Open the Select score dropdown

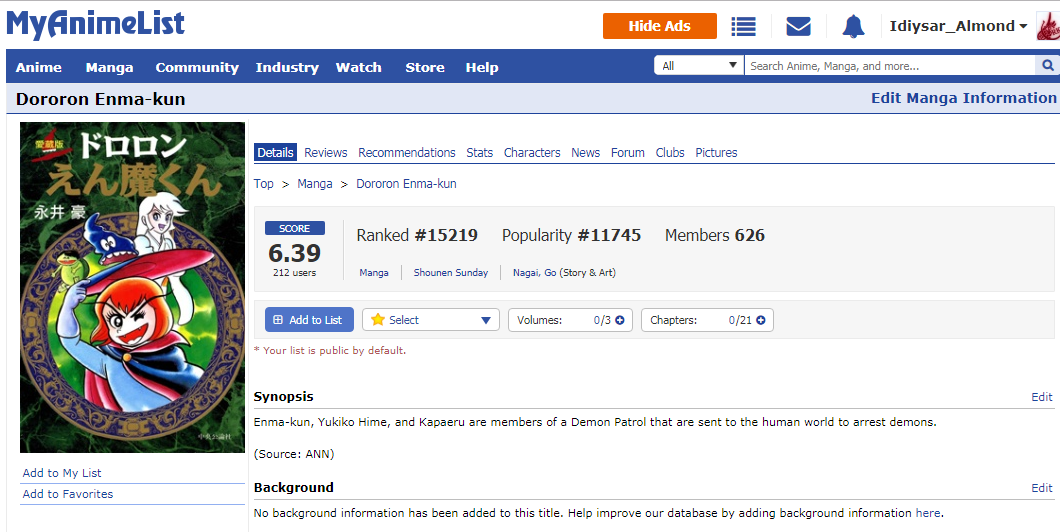coord(431,320)
